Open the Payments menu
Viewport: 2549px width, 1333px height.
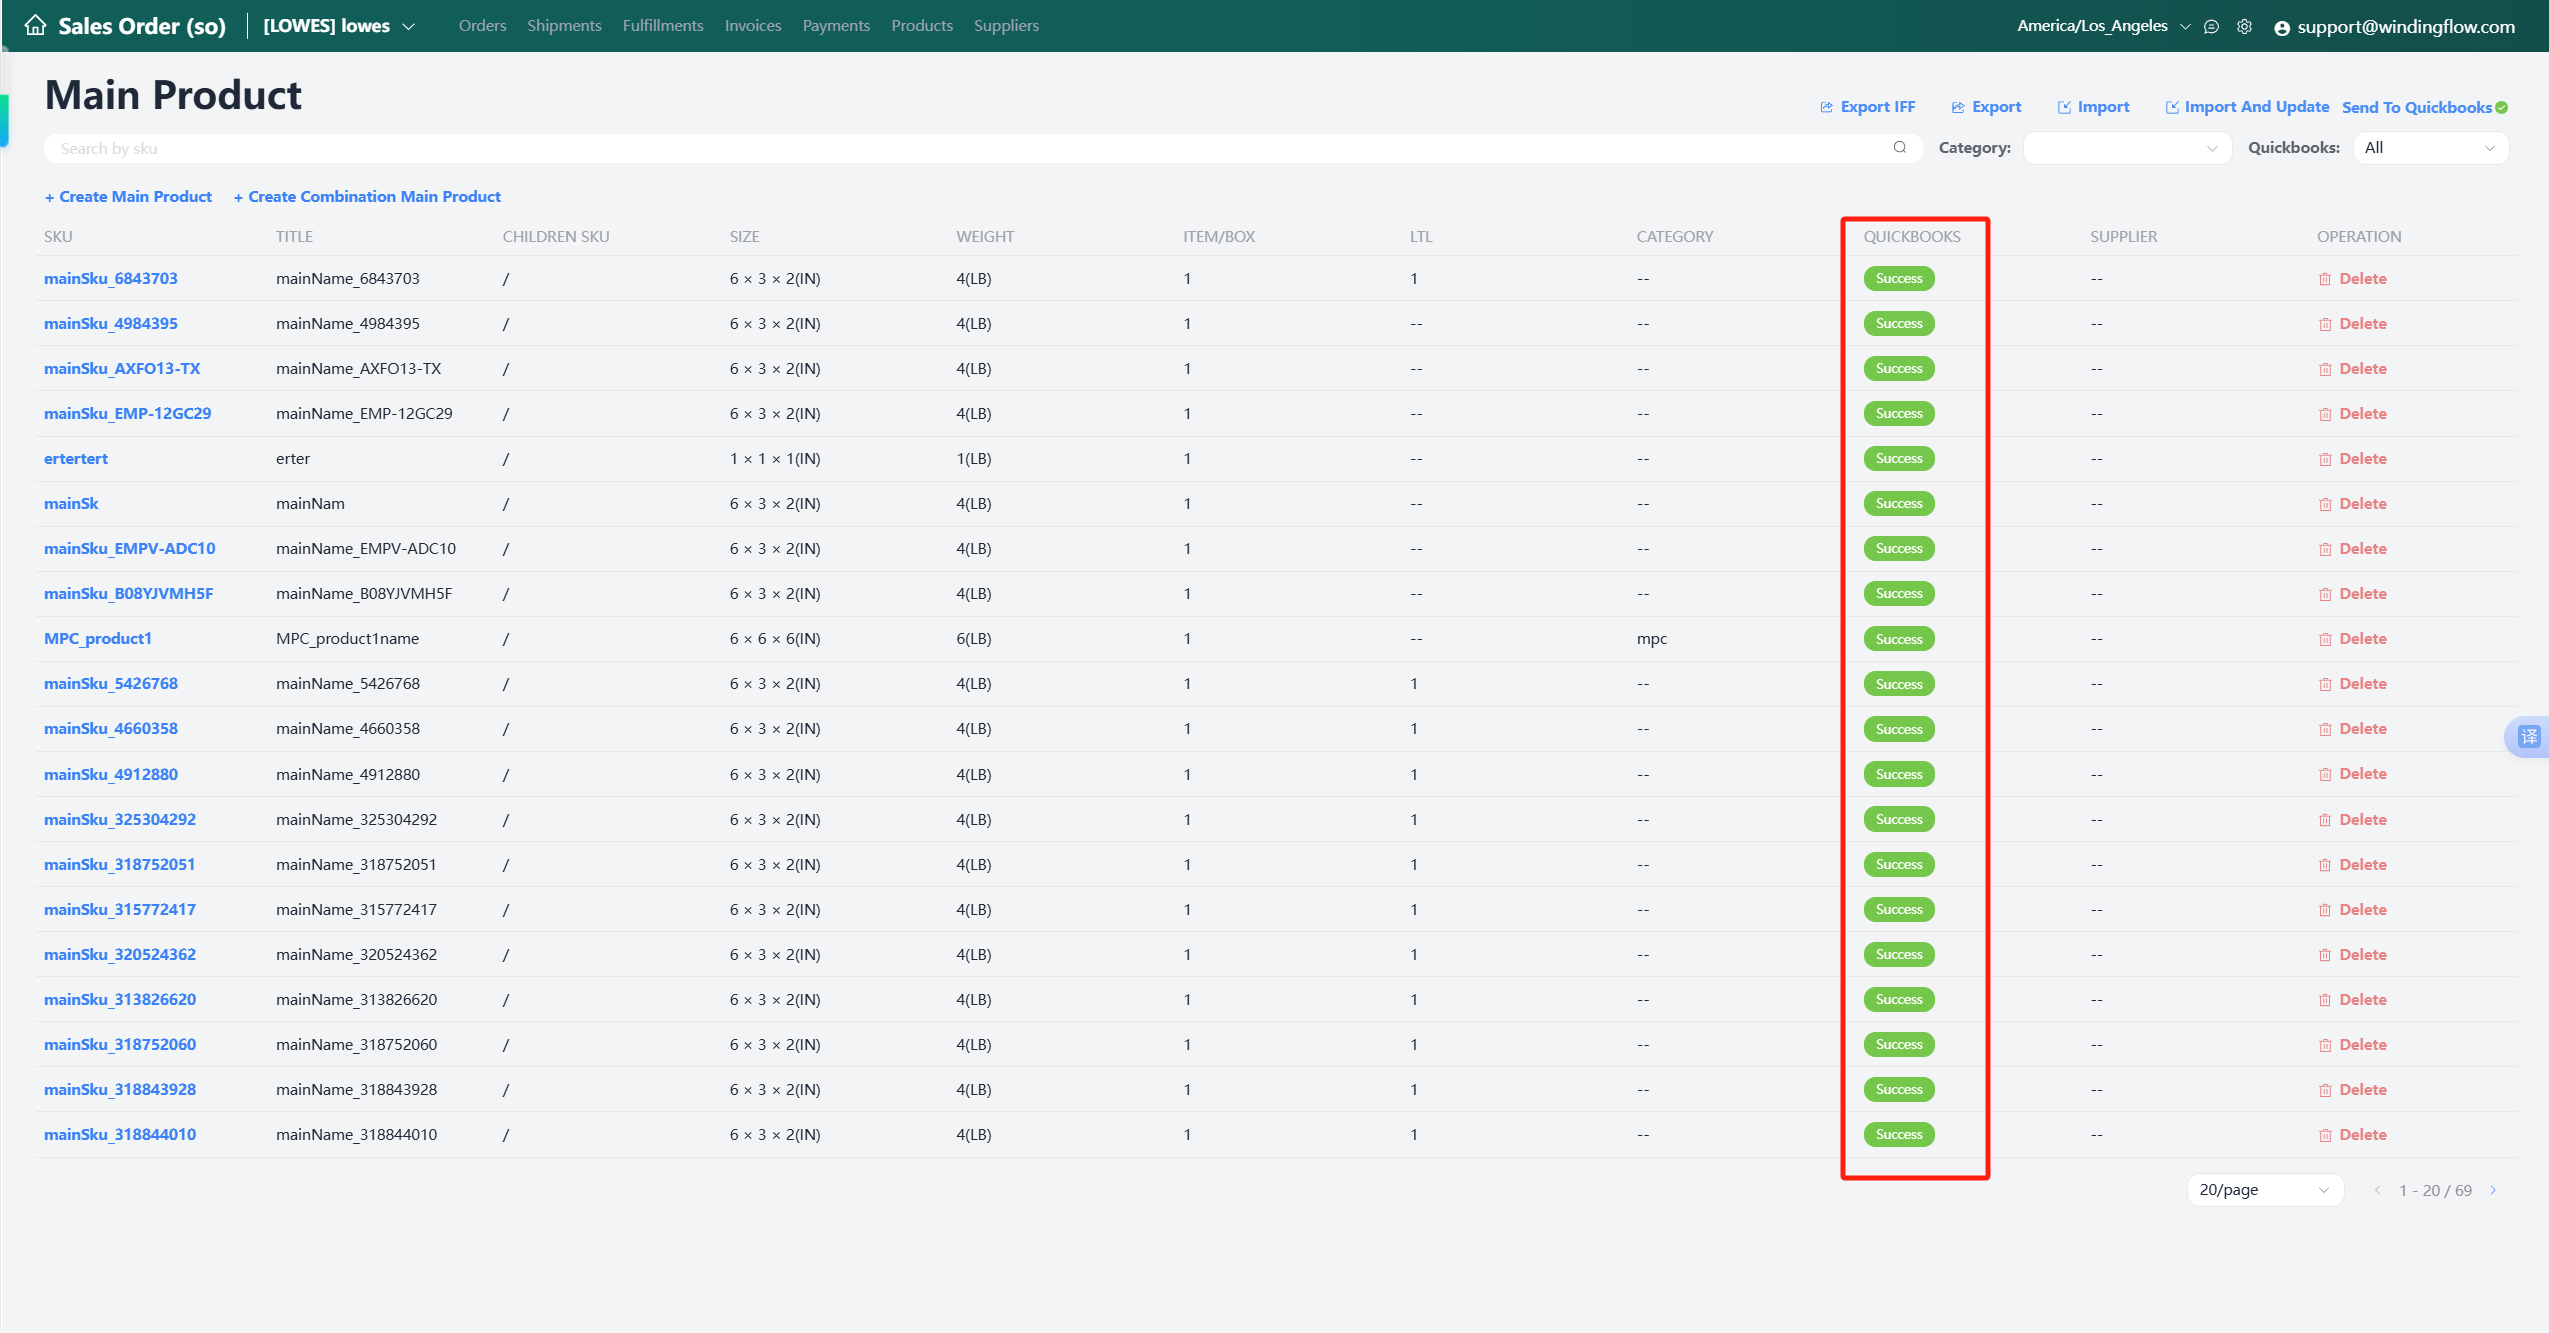836,26
